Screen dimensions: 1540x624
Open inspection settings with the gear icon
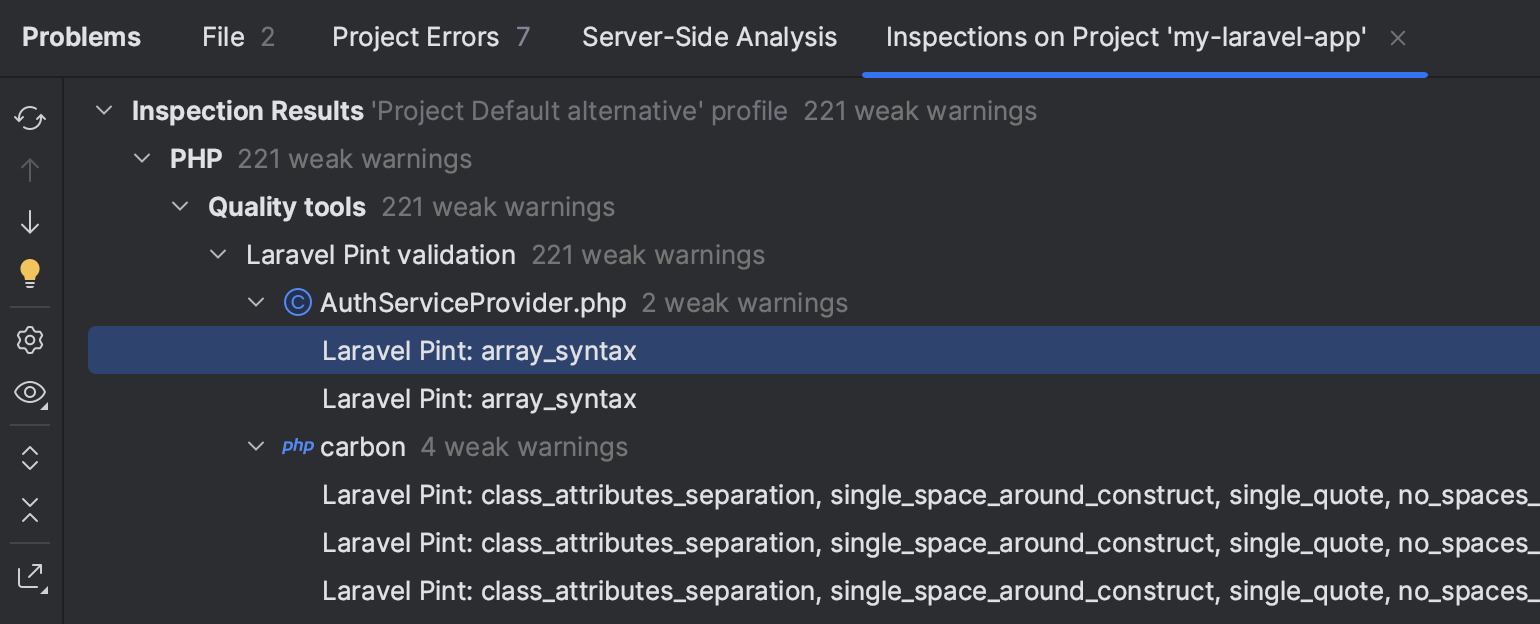pos(29,340)
